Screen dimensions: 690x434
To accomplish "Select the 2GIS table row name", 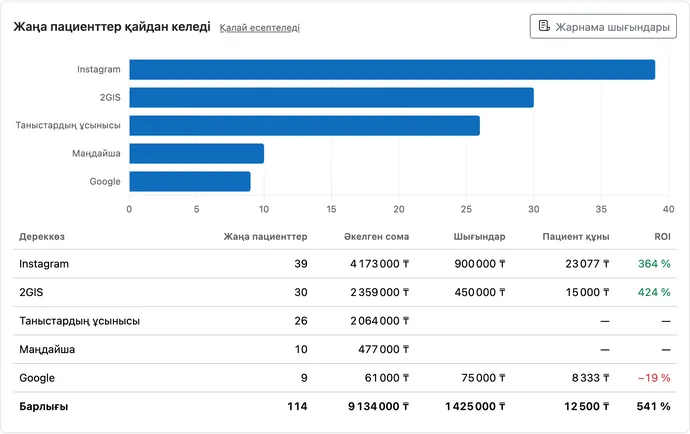I will [x=31, y=292].
